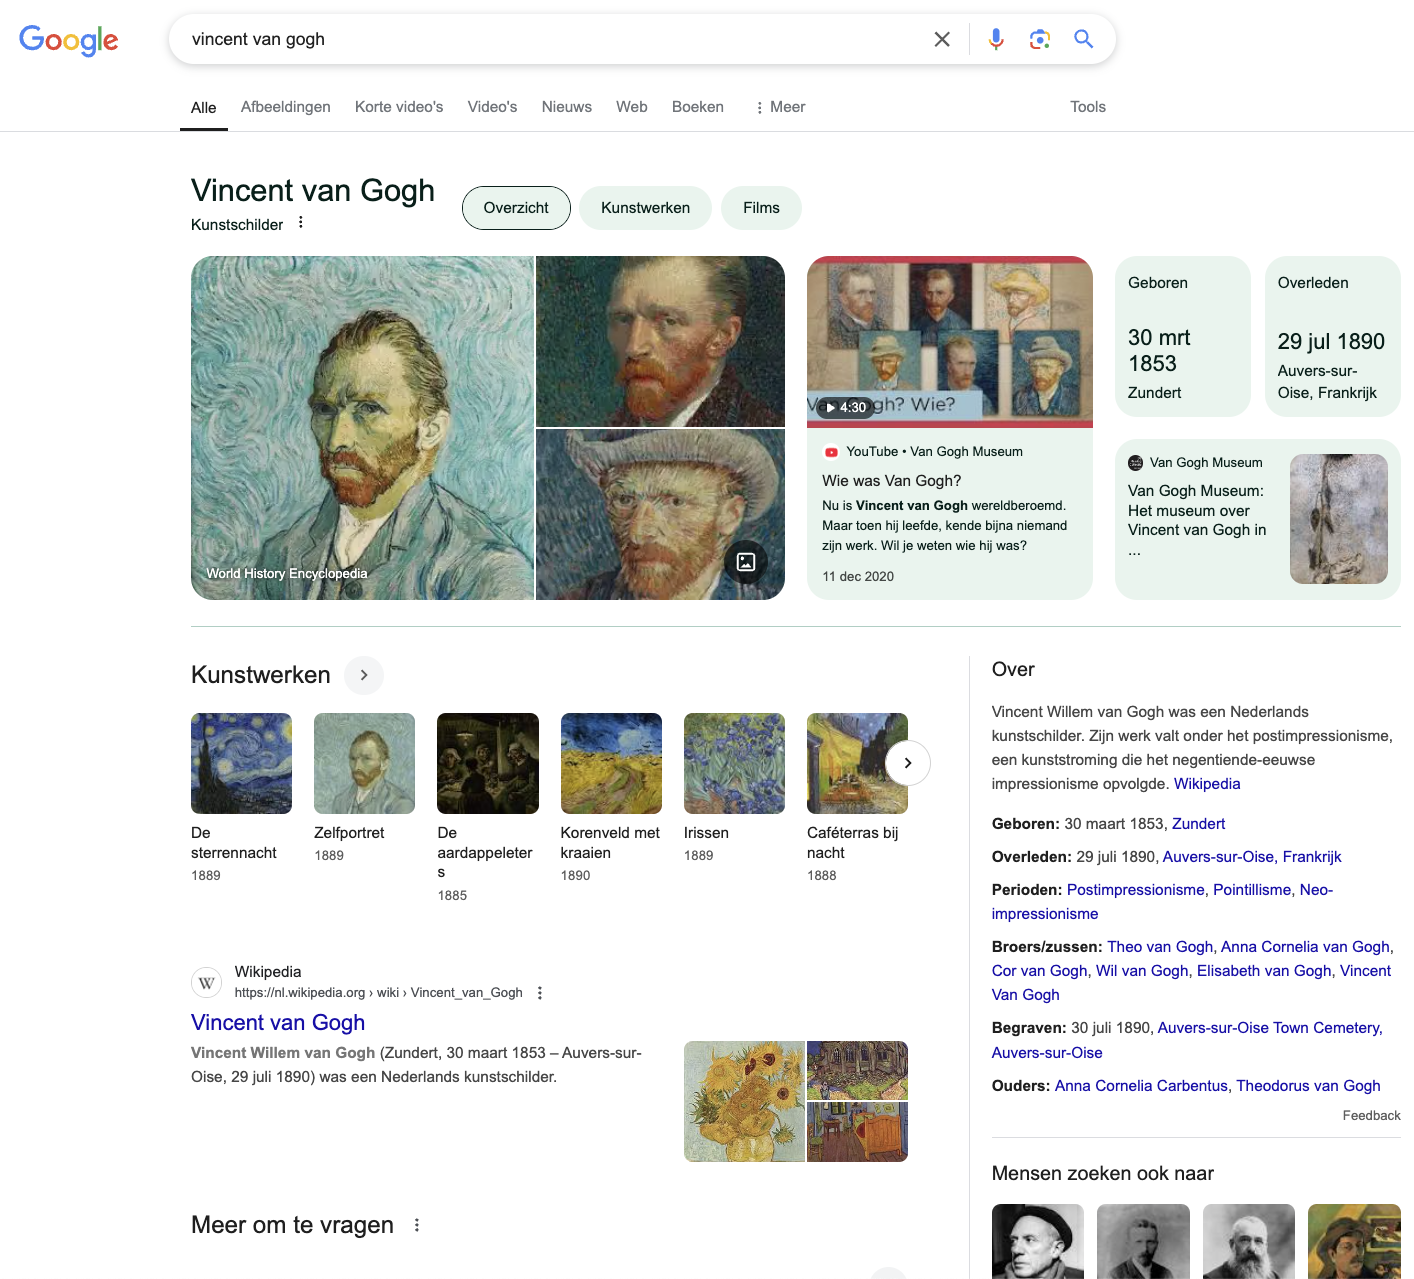Click Van Gogh Museum favicon
Image resolution: width=1414 pixels, height=1279 pixels.
(1136, 463)
